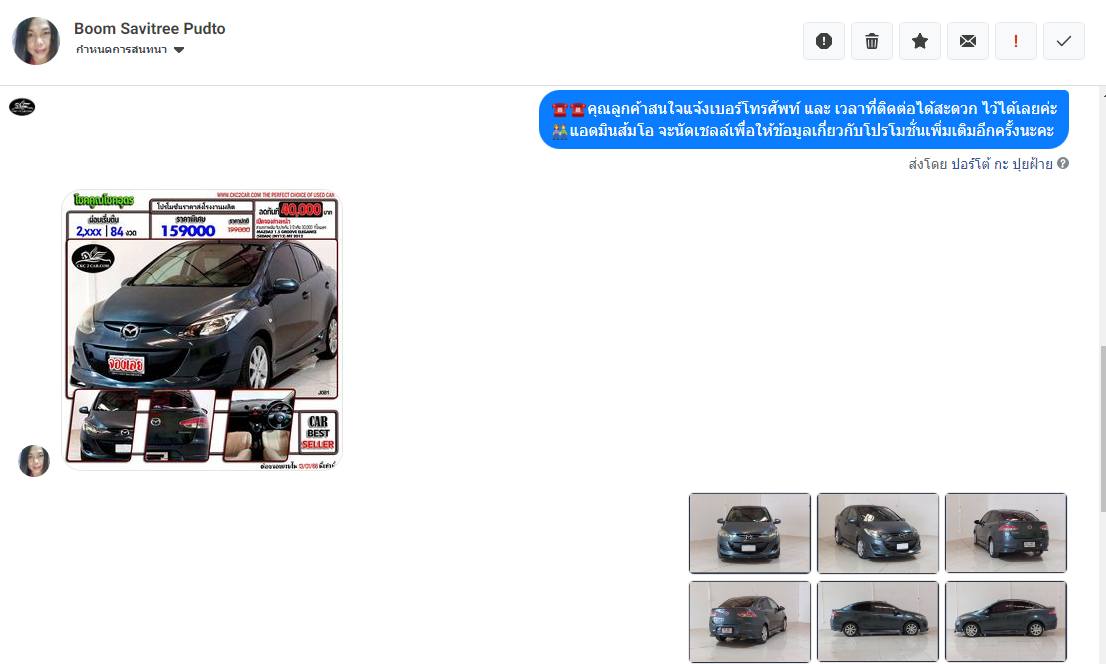Delete conversation using trash can icon

pos(872,41)
